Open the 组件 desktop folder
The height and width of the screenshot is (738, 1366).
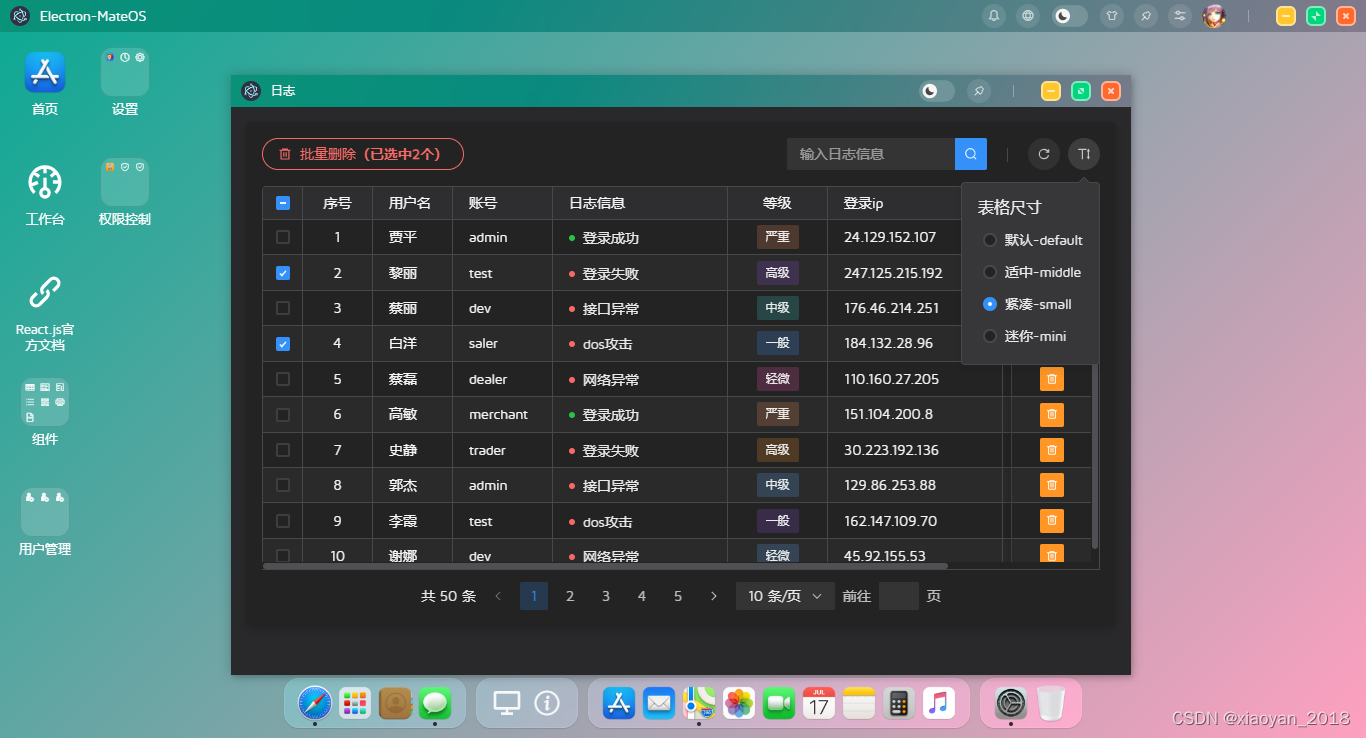[x=45, y=402]
